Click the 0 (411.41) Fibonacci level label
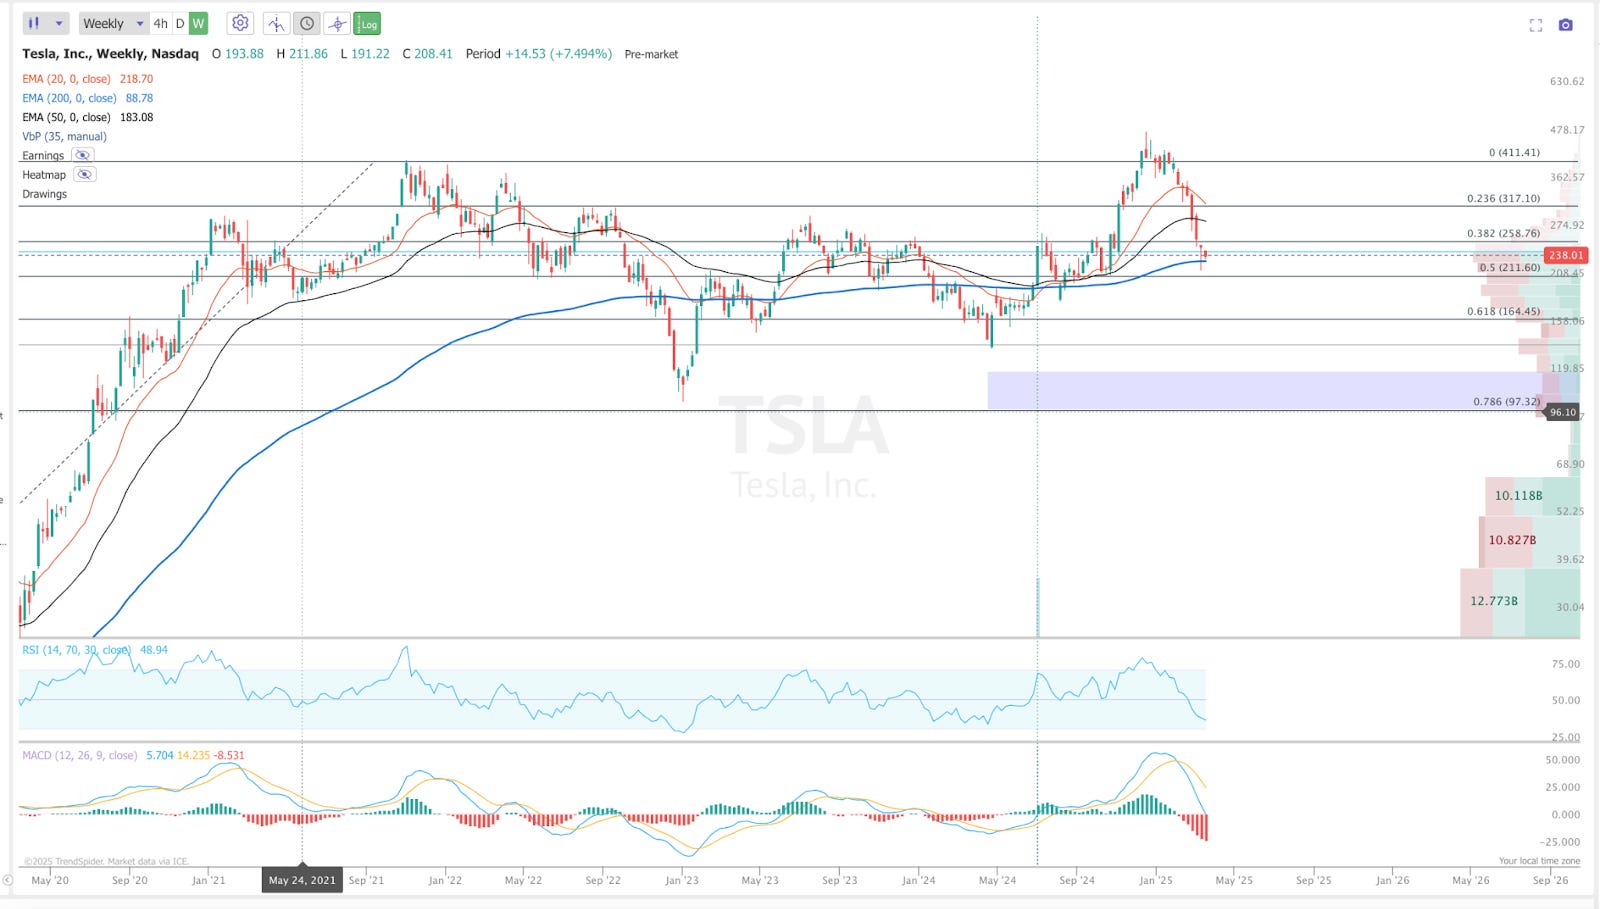 pyautogui.click(x=1514, y=152)
